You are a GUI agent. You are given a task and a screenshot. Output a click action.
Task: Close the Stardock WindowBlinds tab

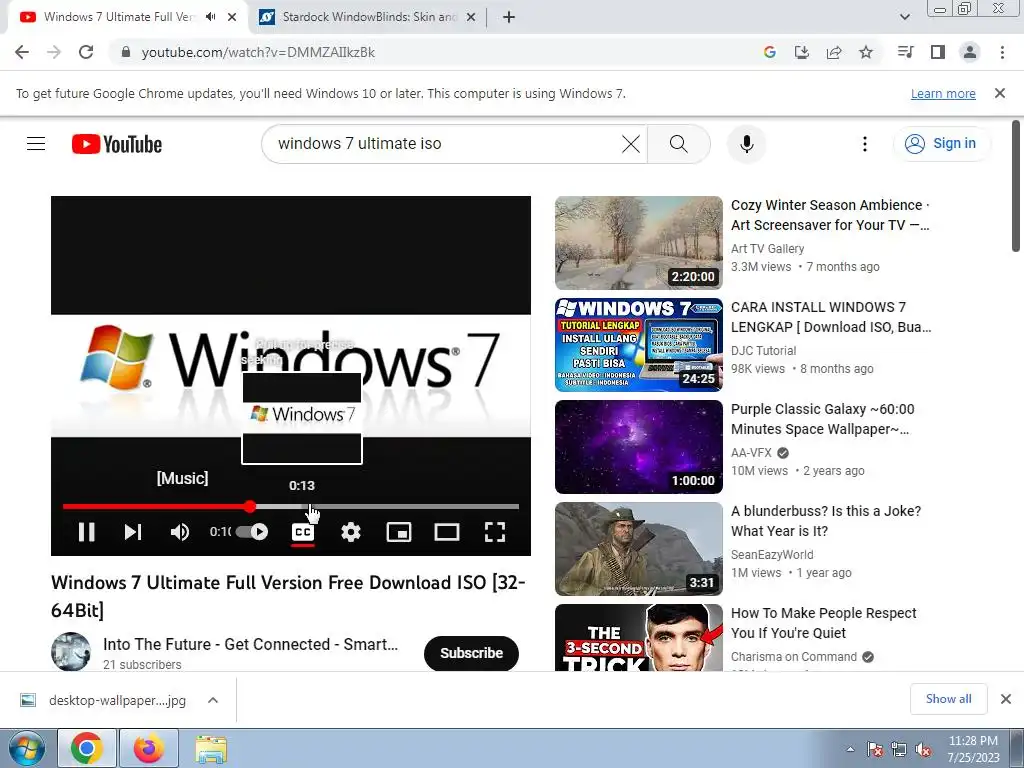pos(470,17)
